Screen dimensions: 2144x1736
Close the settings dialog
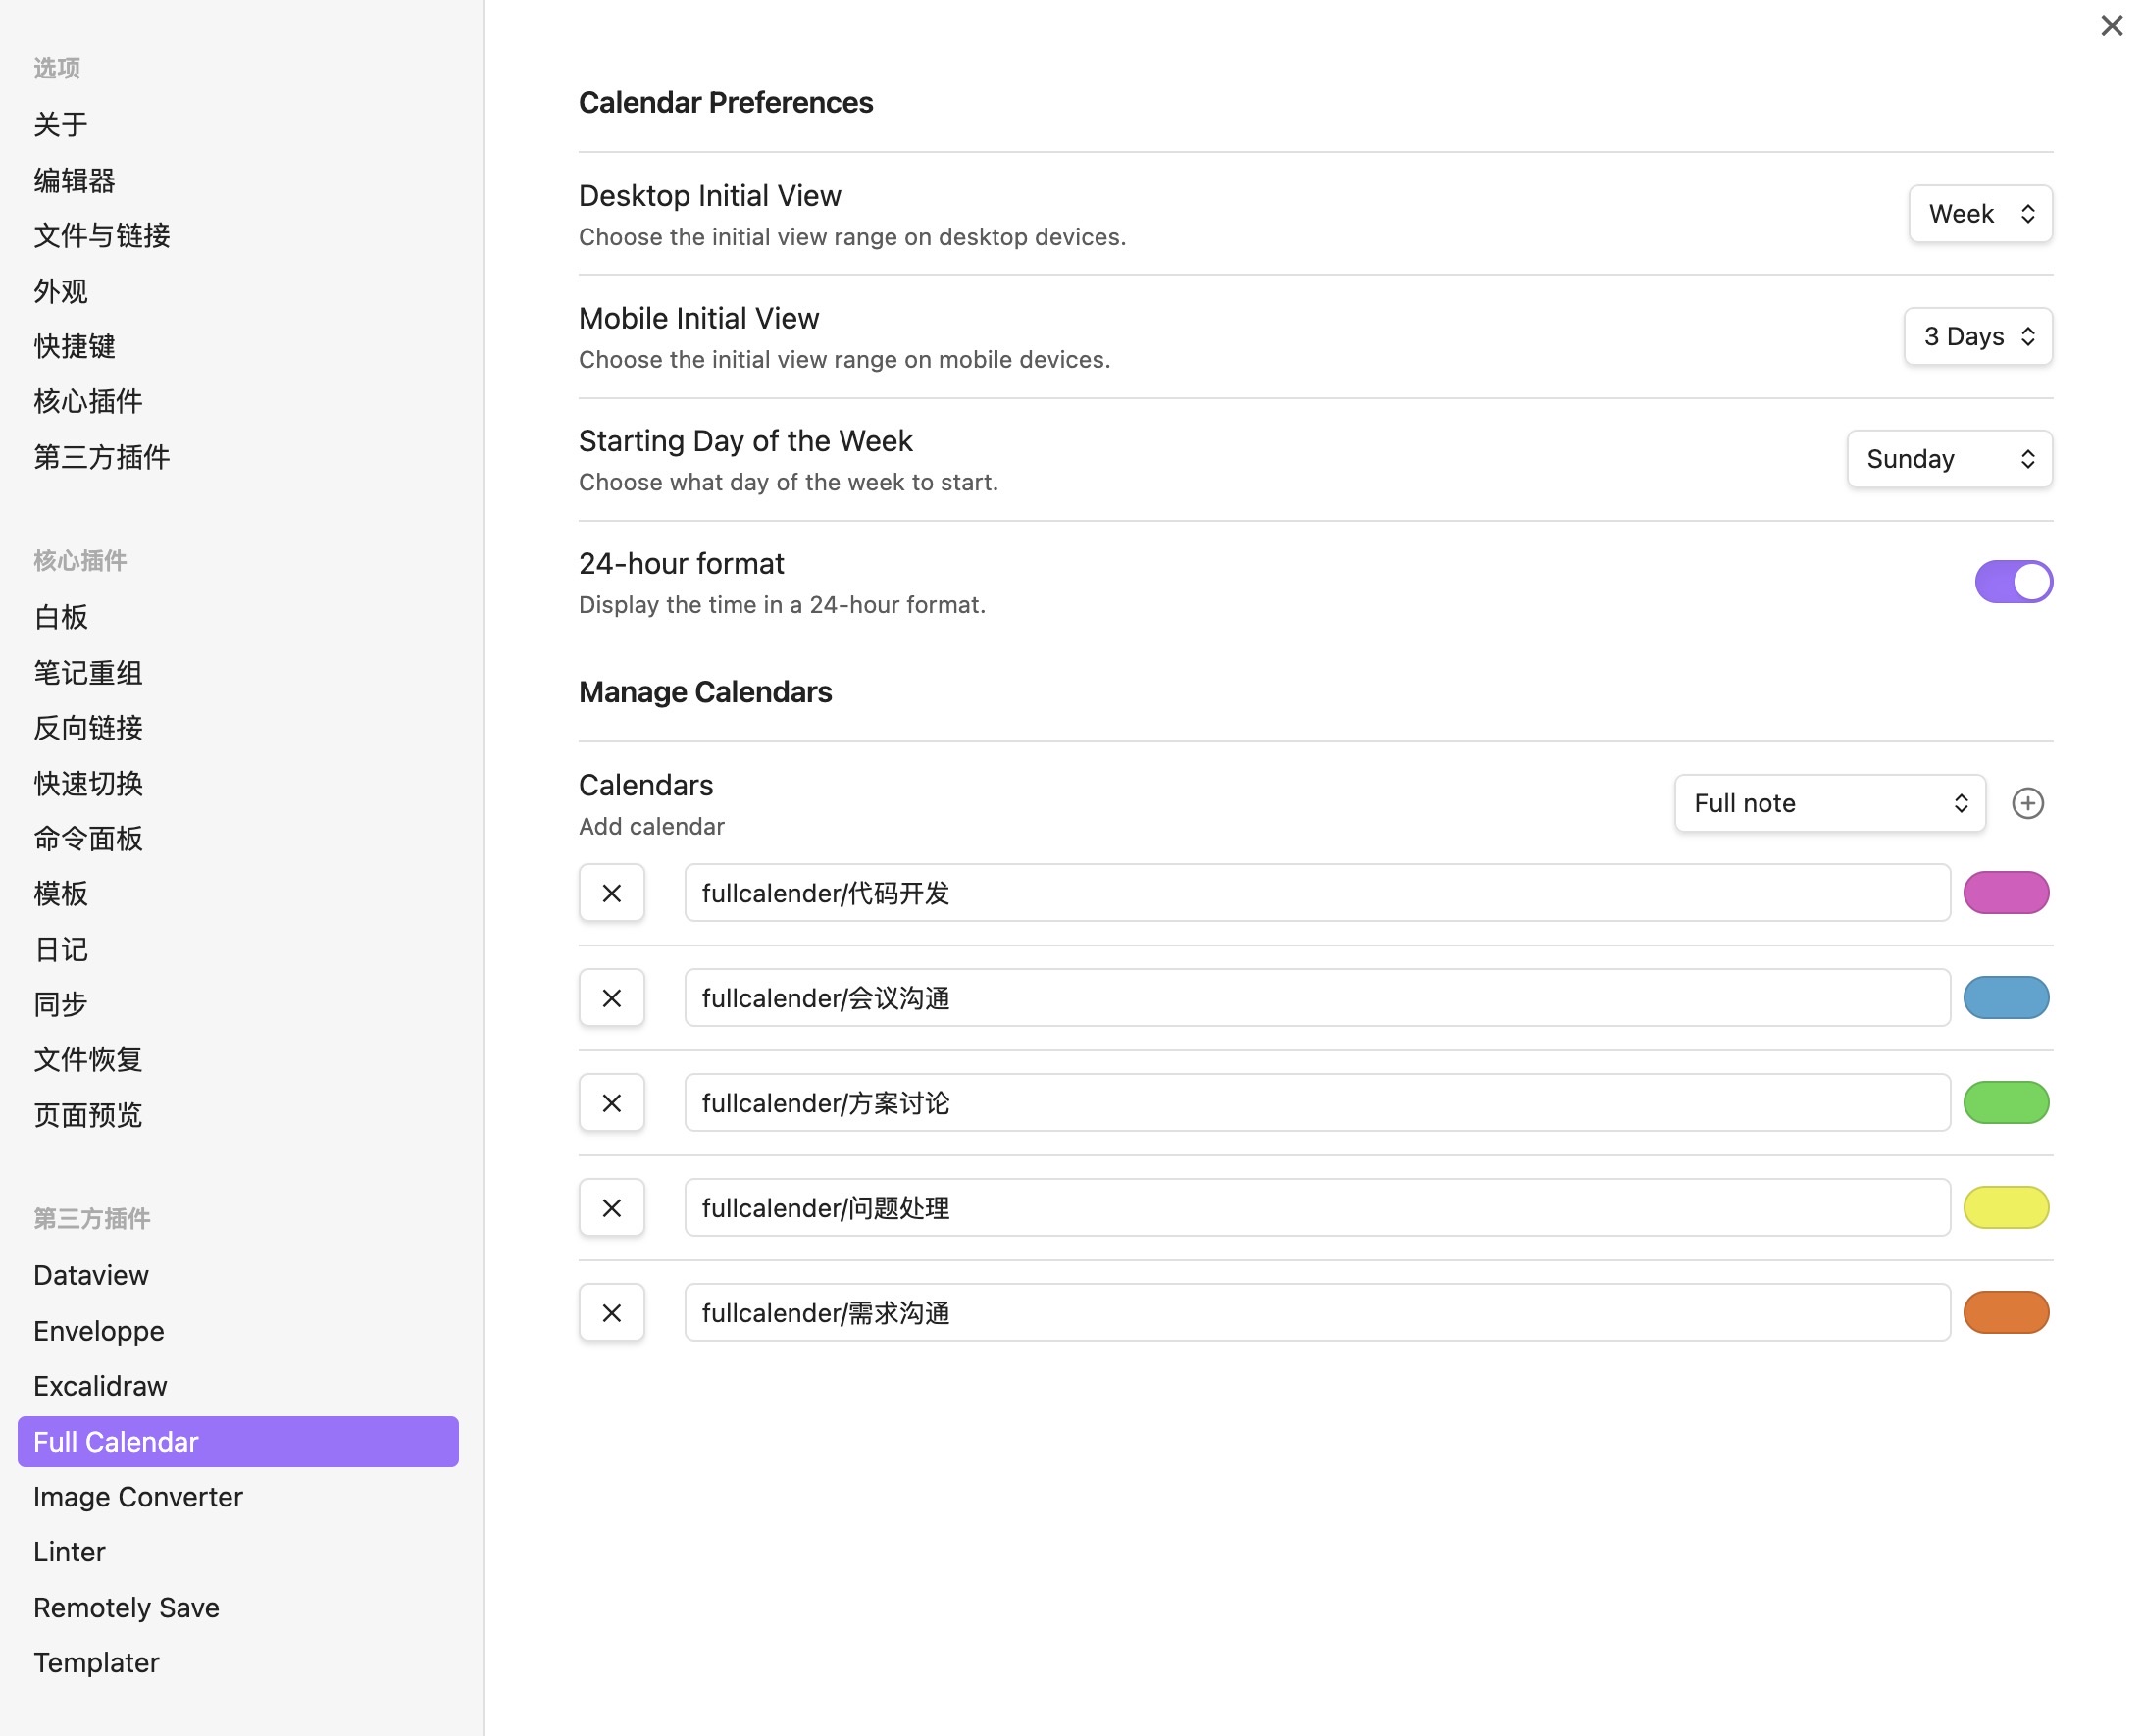2111,26
